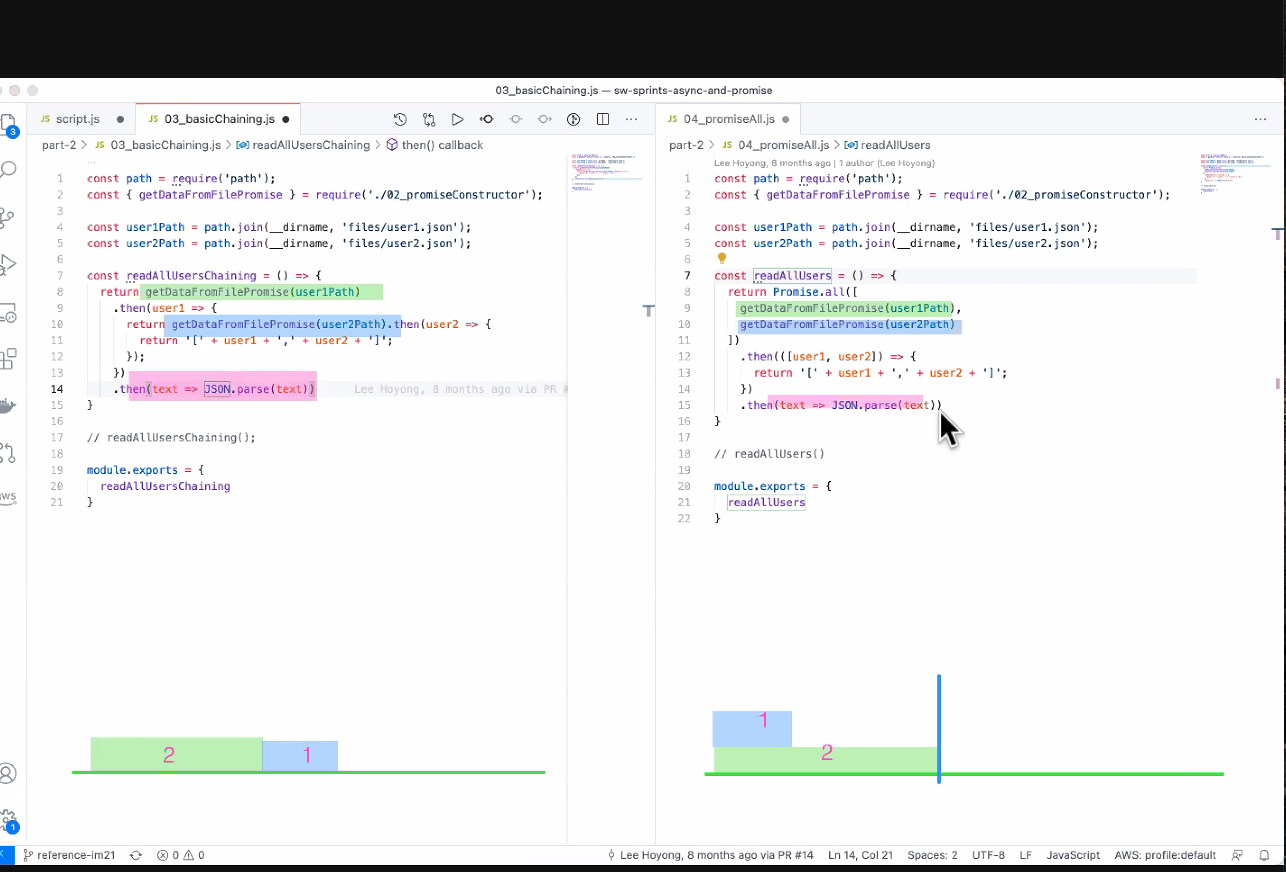Image resolution: width=1286 pixels, height=872 pixels.
Task: Click the feedback icon in the status bar
Action: tap(1238, 855)
